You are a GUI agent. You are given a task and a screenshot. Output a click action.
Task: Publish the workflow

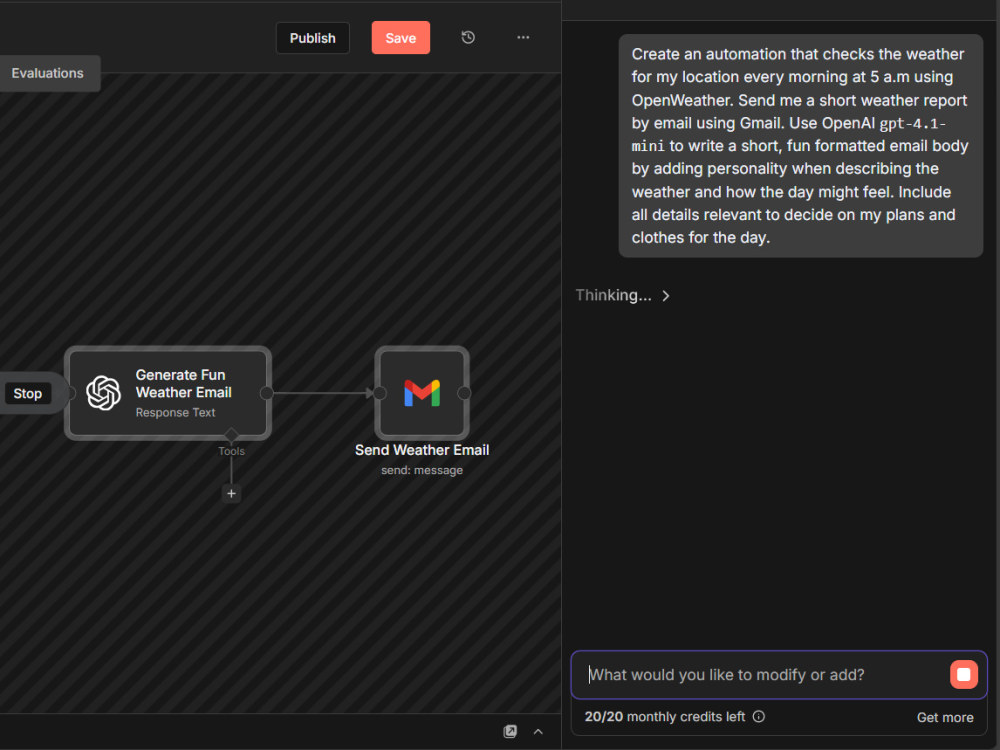point(312,38)
